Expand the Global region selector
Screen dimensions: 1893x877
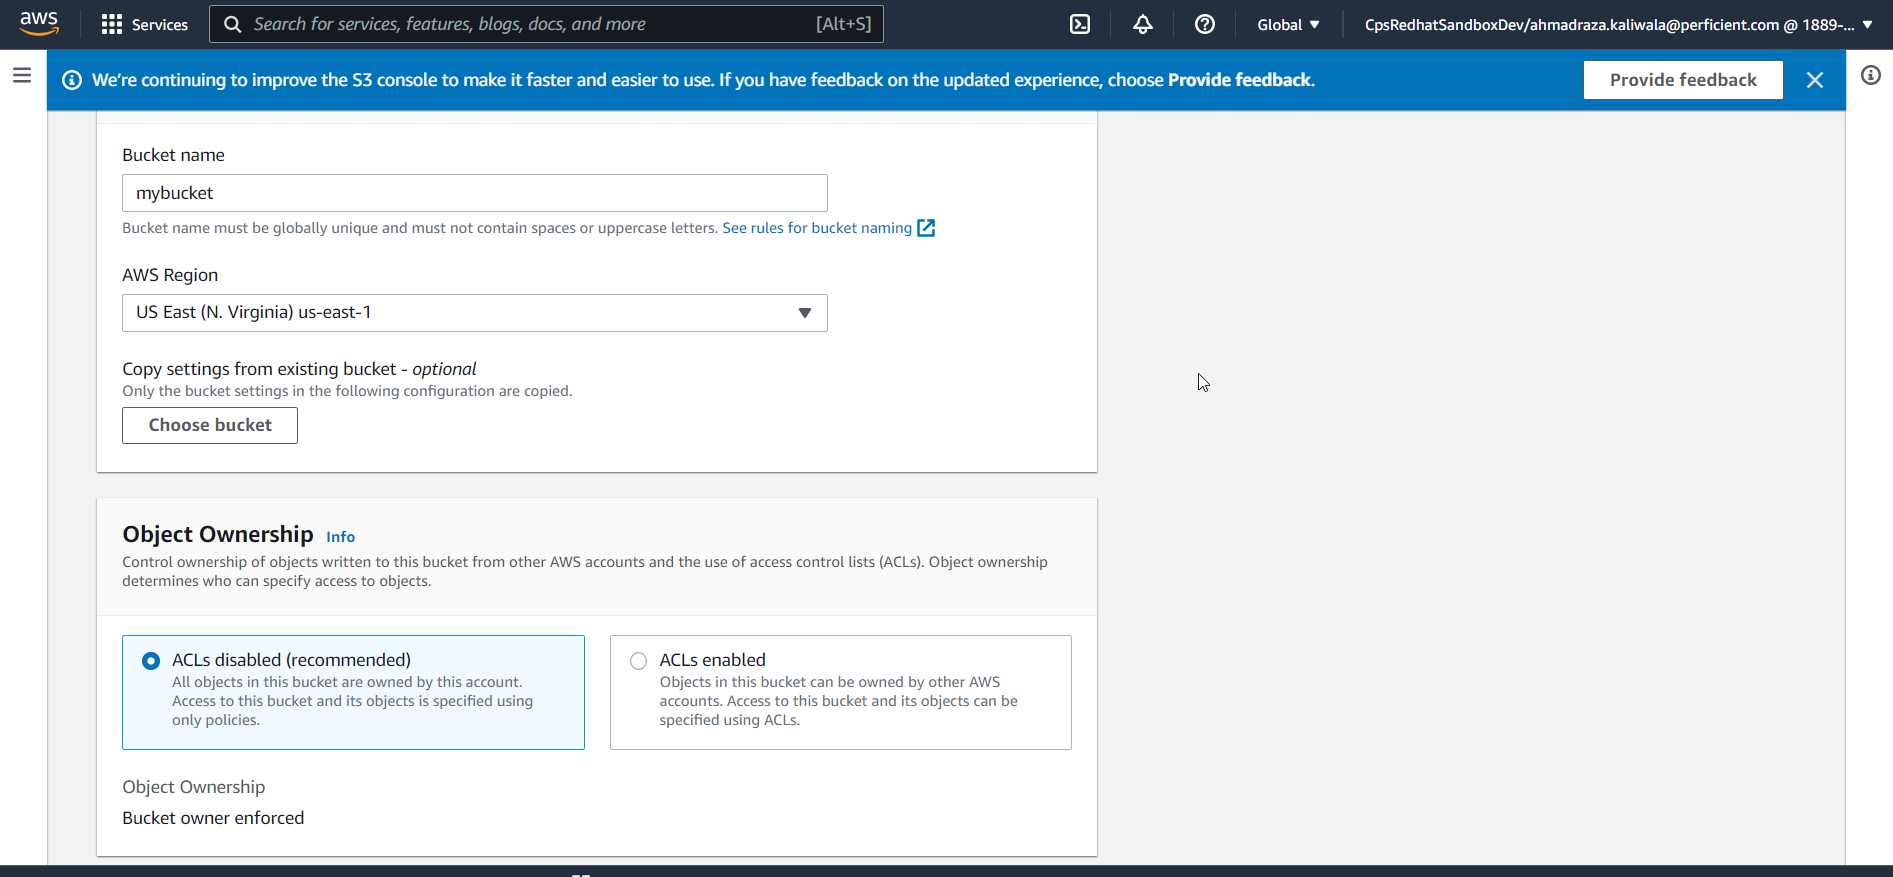coord(1288,24)
